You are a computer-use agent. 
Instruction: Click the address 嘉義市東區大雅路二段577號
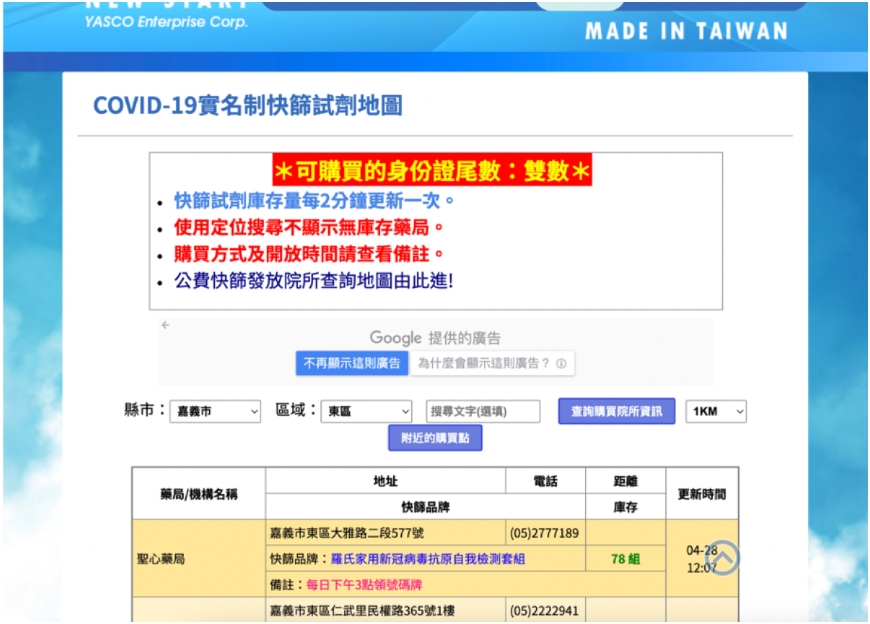pos(350,533)
